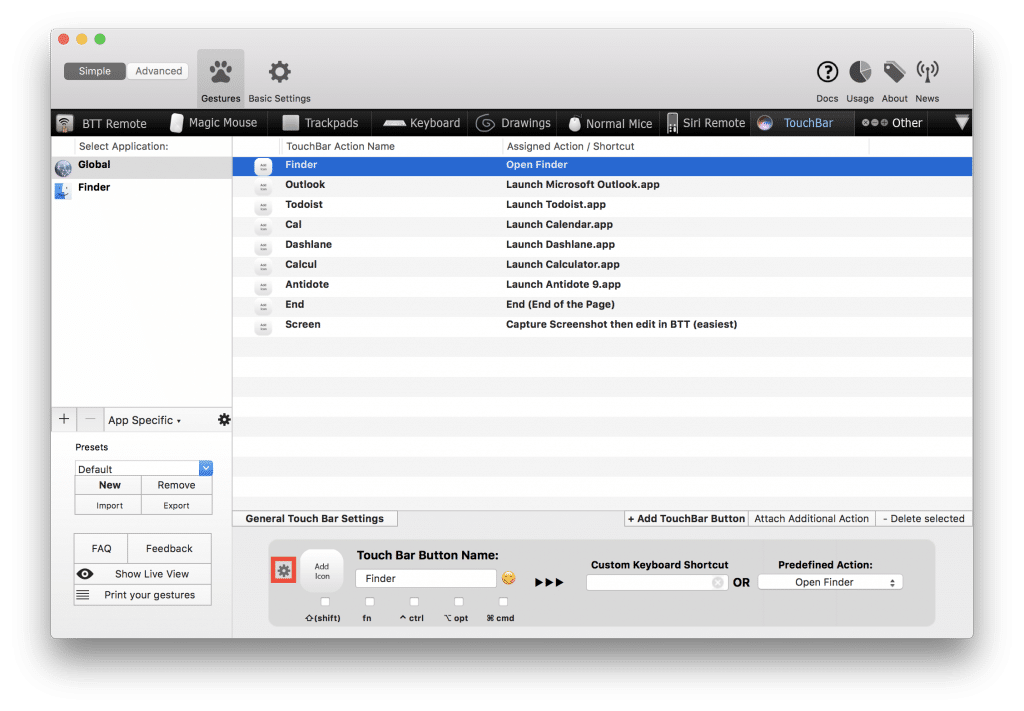Switch to Advanced mode
The image size is (1024, 711).
[159, 71]
